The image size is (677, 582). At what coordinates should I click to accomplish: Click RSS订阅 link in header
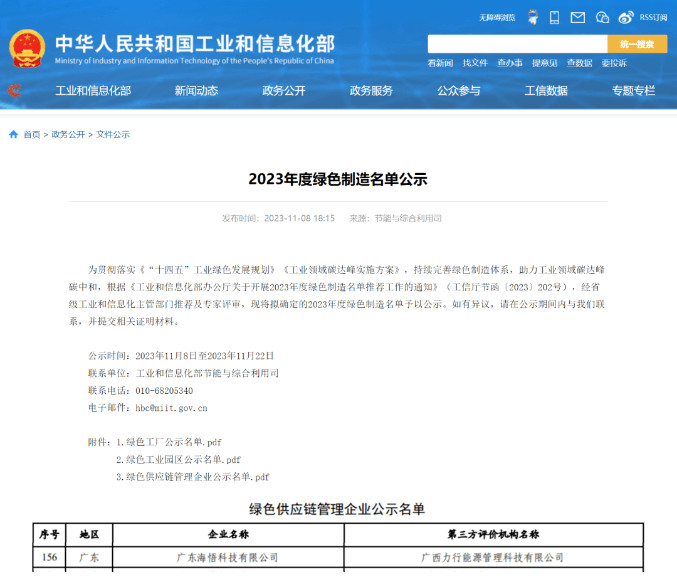[653, 17]
